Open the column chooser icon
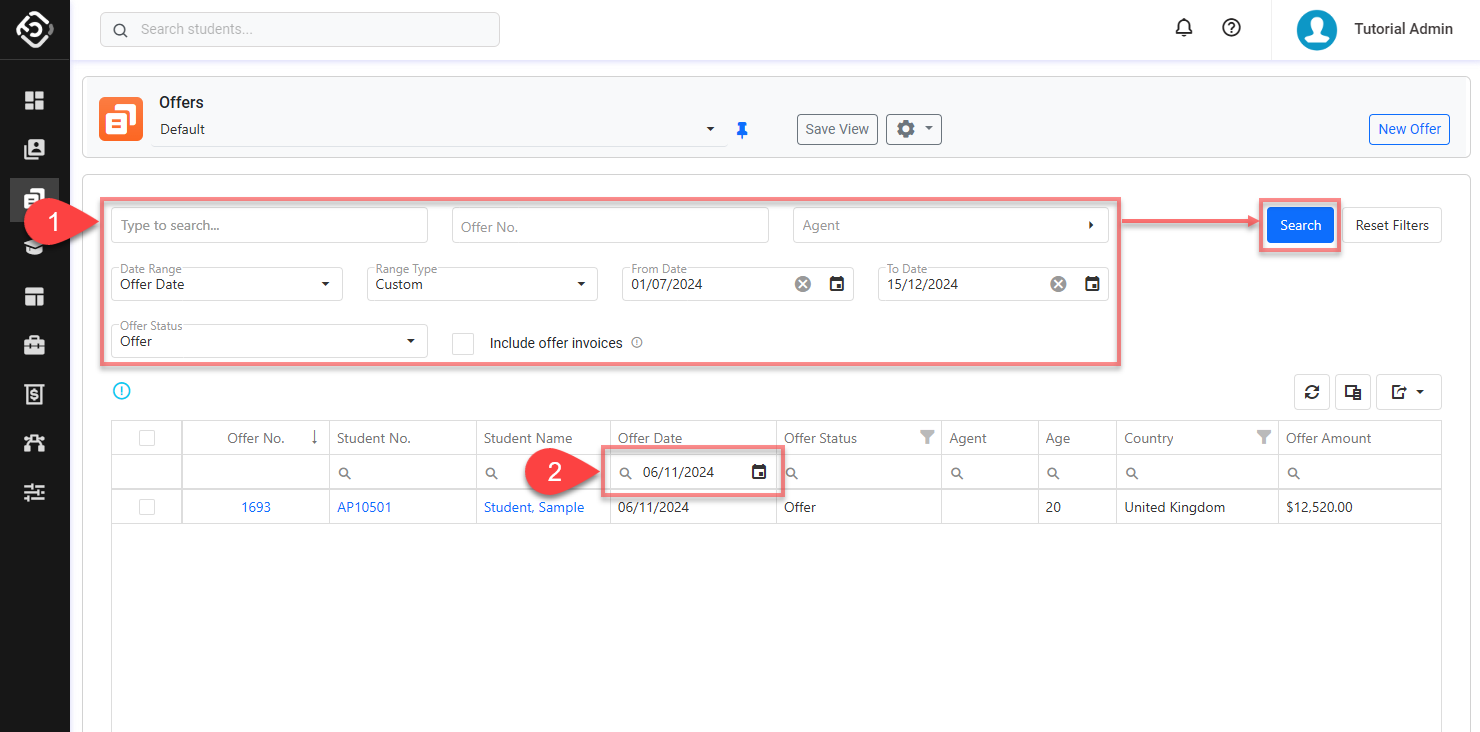 click(1353, 393)
